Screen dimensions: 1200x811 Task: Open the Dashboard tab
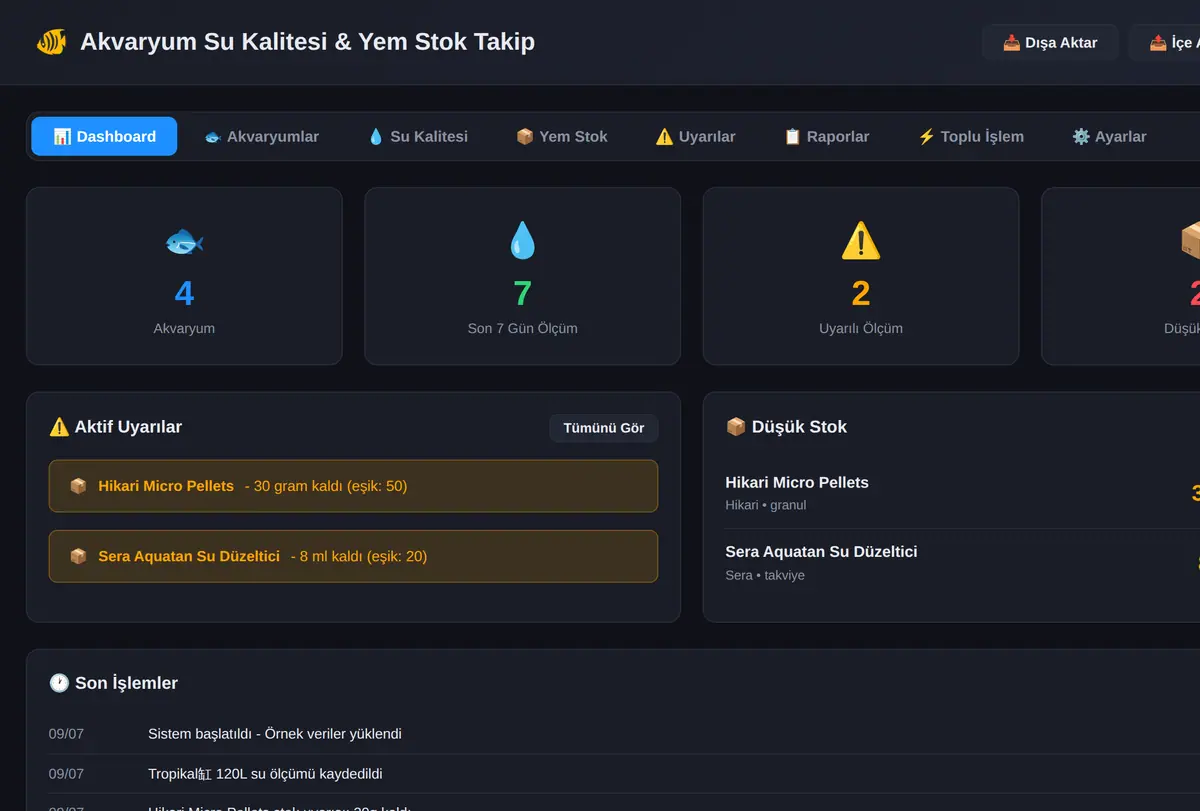pos(104,136)
